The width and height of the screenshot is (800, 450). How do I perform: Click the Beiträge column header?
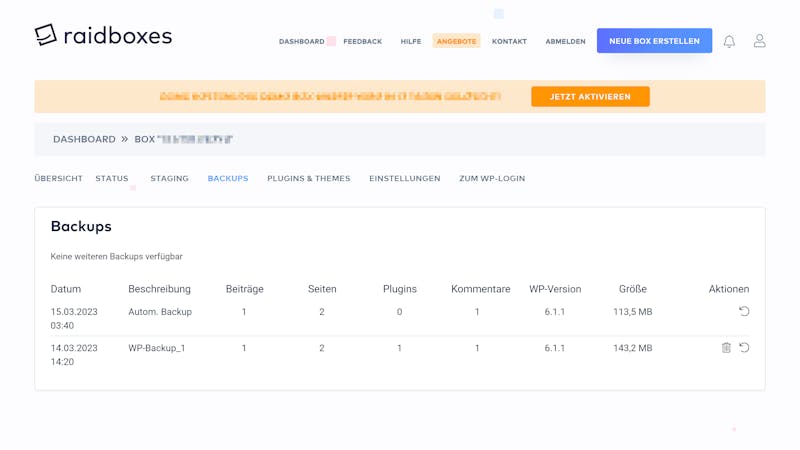tap(244, 289)
